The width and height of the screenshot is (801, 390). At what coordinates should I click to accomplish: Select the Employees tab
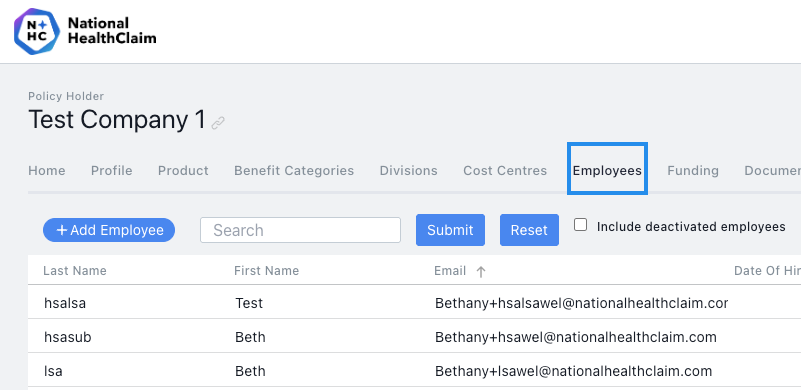pyautogui.click(x=607, y=170)
